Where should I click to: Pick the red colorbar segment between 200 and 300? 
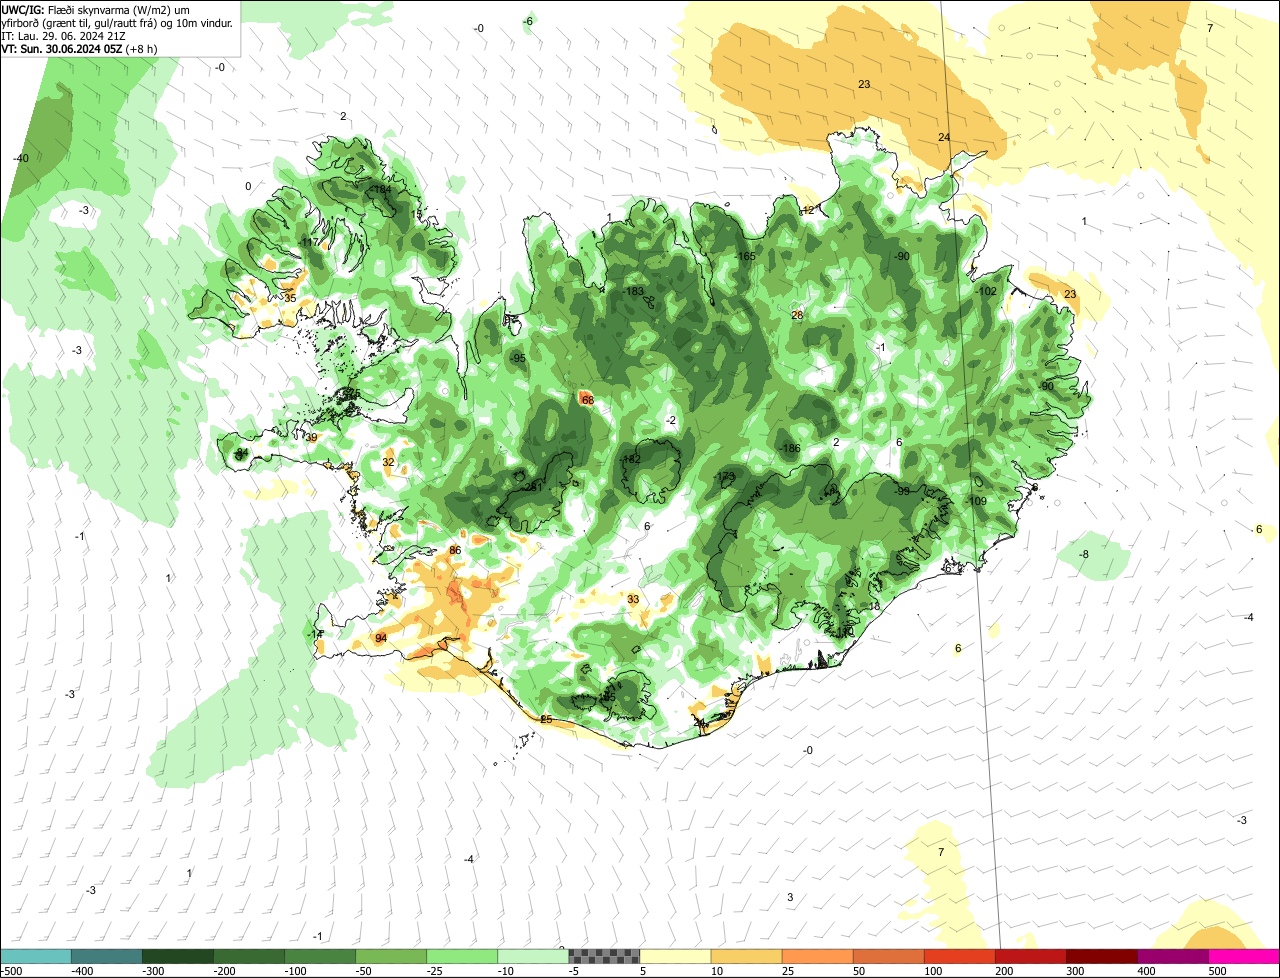click(x=1030, y=956)
